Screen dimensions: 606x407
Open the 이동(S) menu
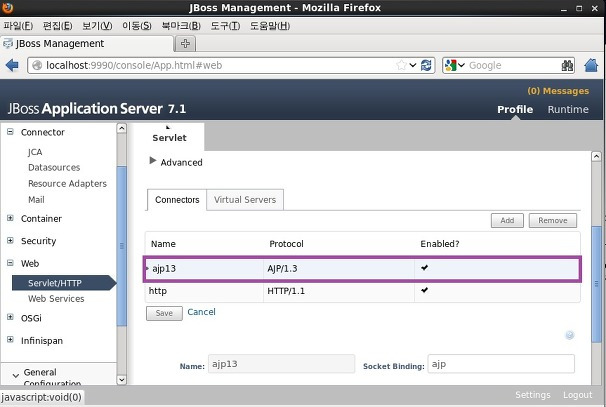point(137,26)
